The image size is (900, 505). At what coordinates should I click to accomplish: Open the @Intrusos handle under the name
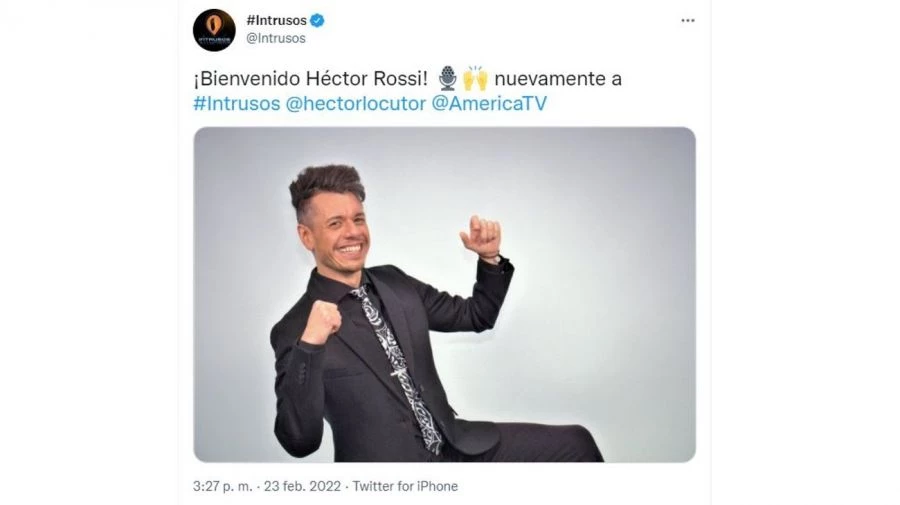[276, 38]
